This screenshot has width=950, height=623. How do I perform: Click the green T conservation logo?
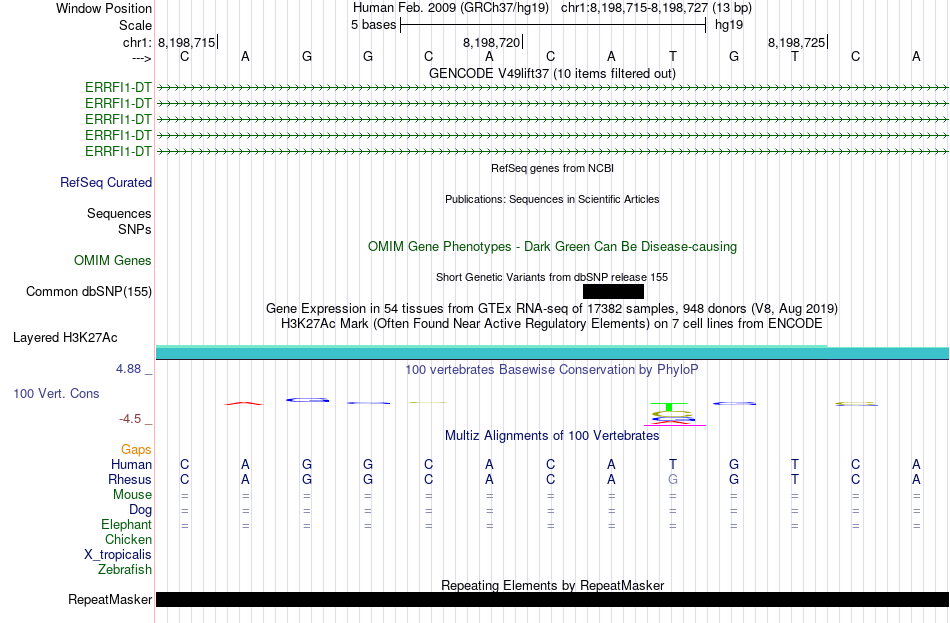click(668, 407)
